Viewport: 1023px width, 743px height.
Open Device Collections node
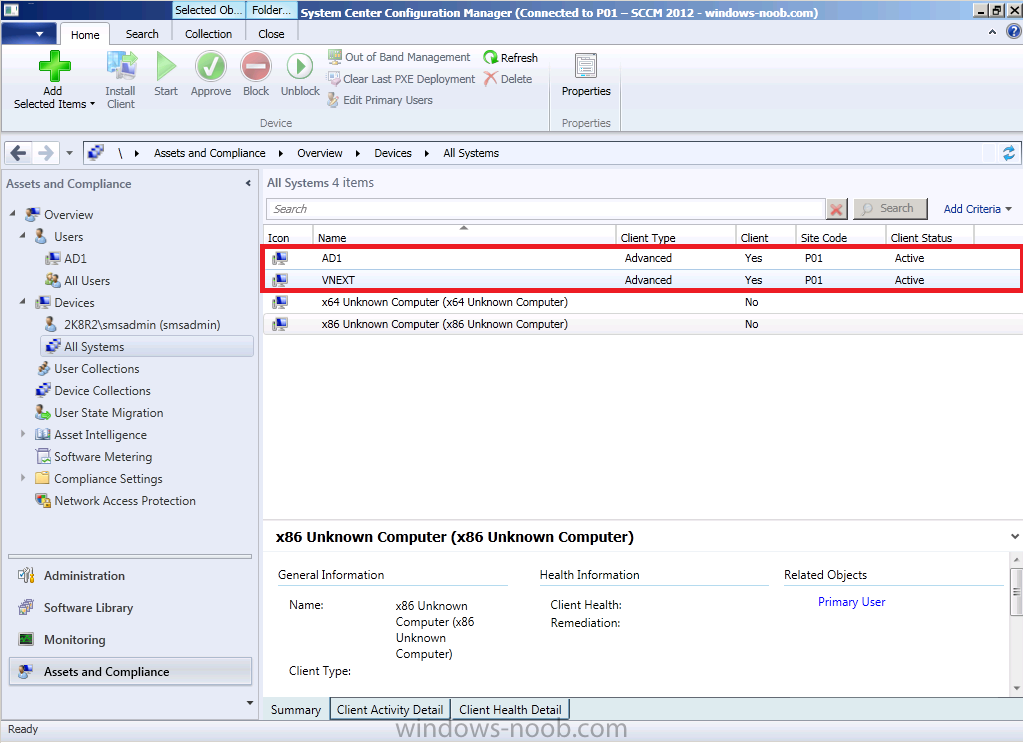pyautogui.click(x=93, y=391)
